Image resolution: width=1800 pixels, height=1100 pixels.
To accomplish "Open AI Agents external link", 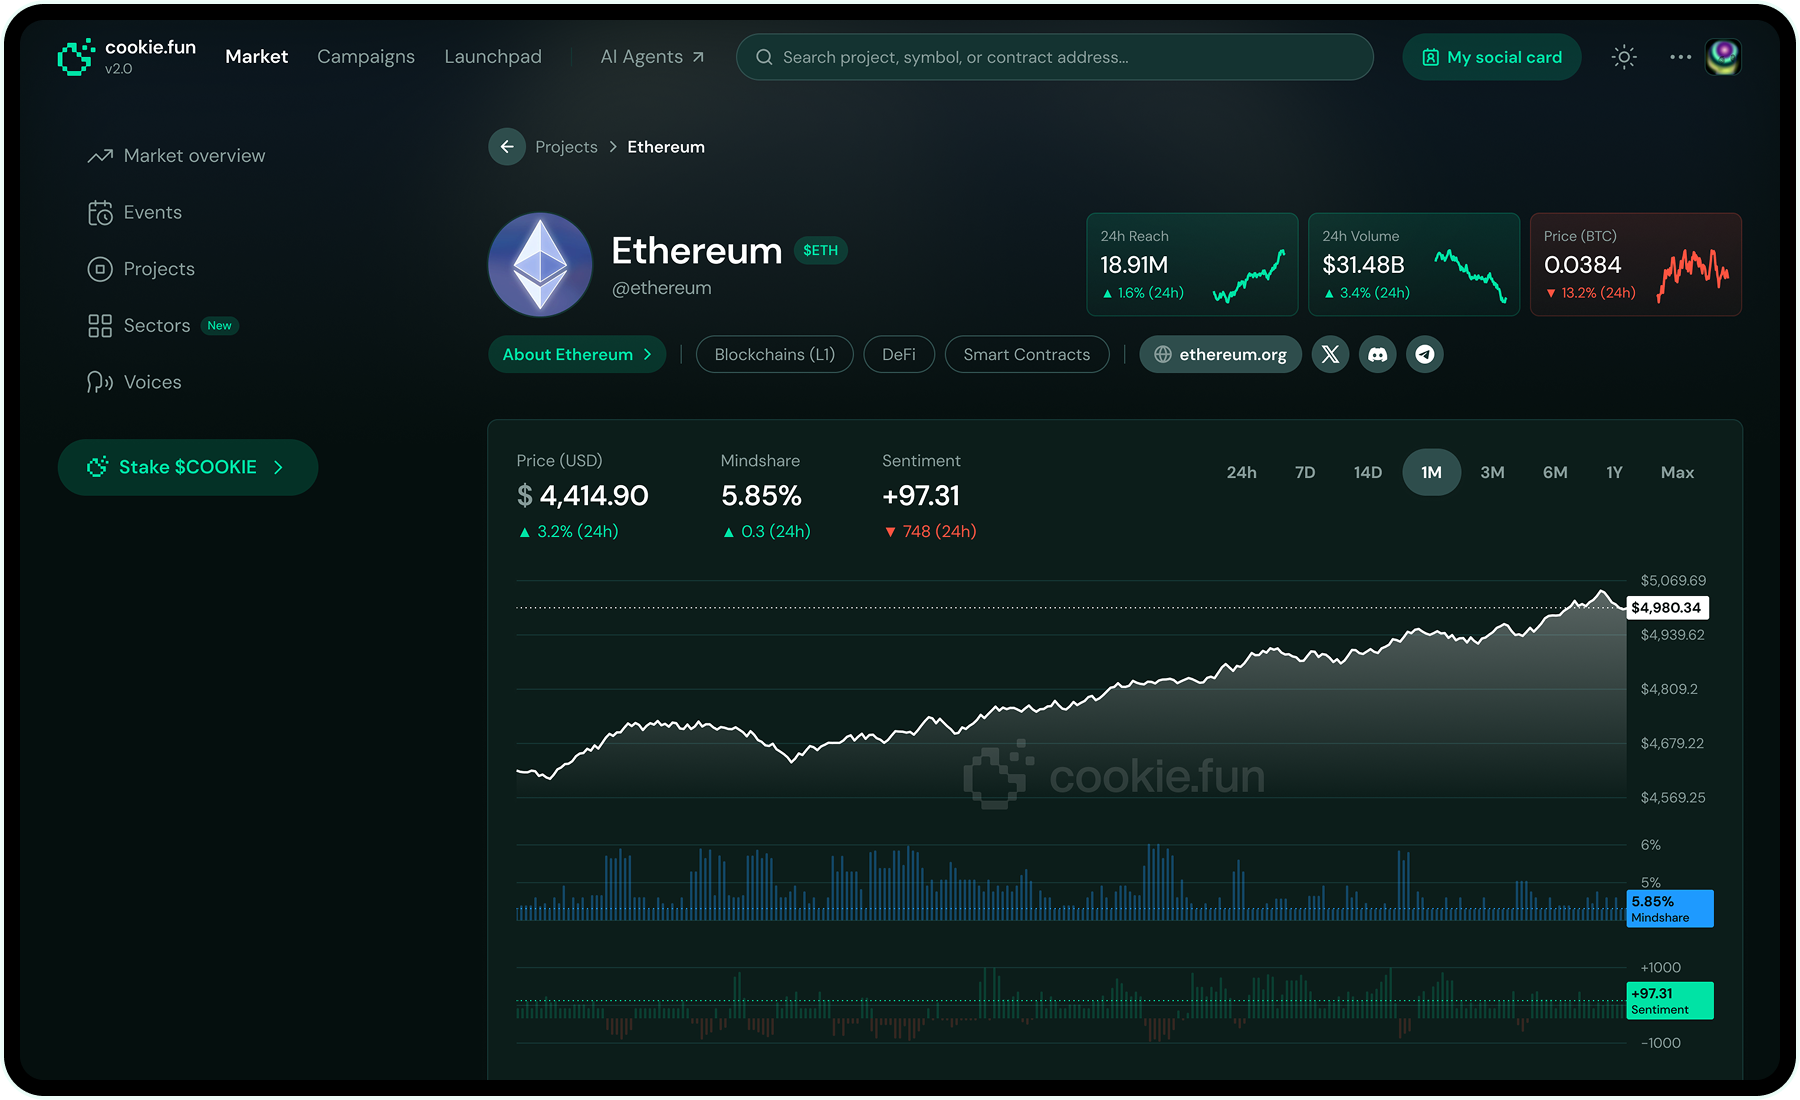I will (652, 57).
